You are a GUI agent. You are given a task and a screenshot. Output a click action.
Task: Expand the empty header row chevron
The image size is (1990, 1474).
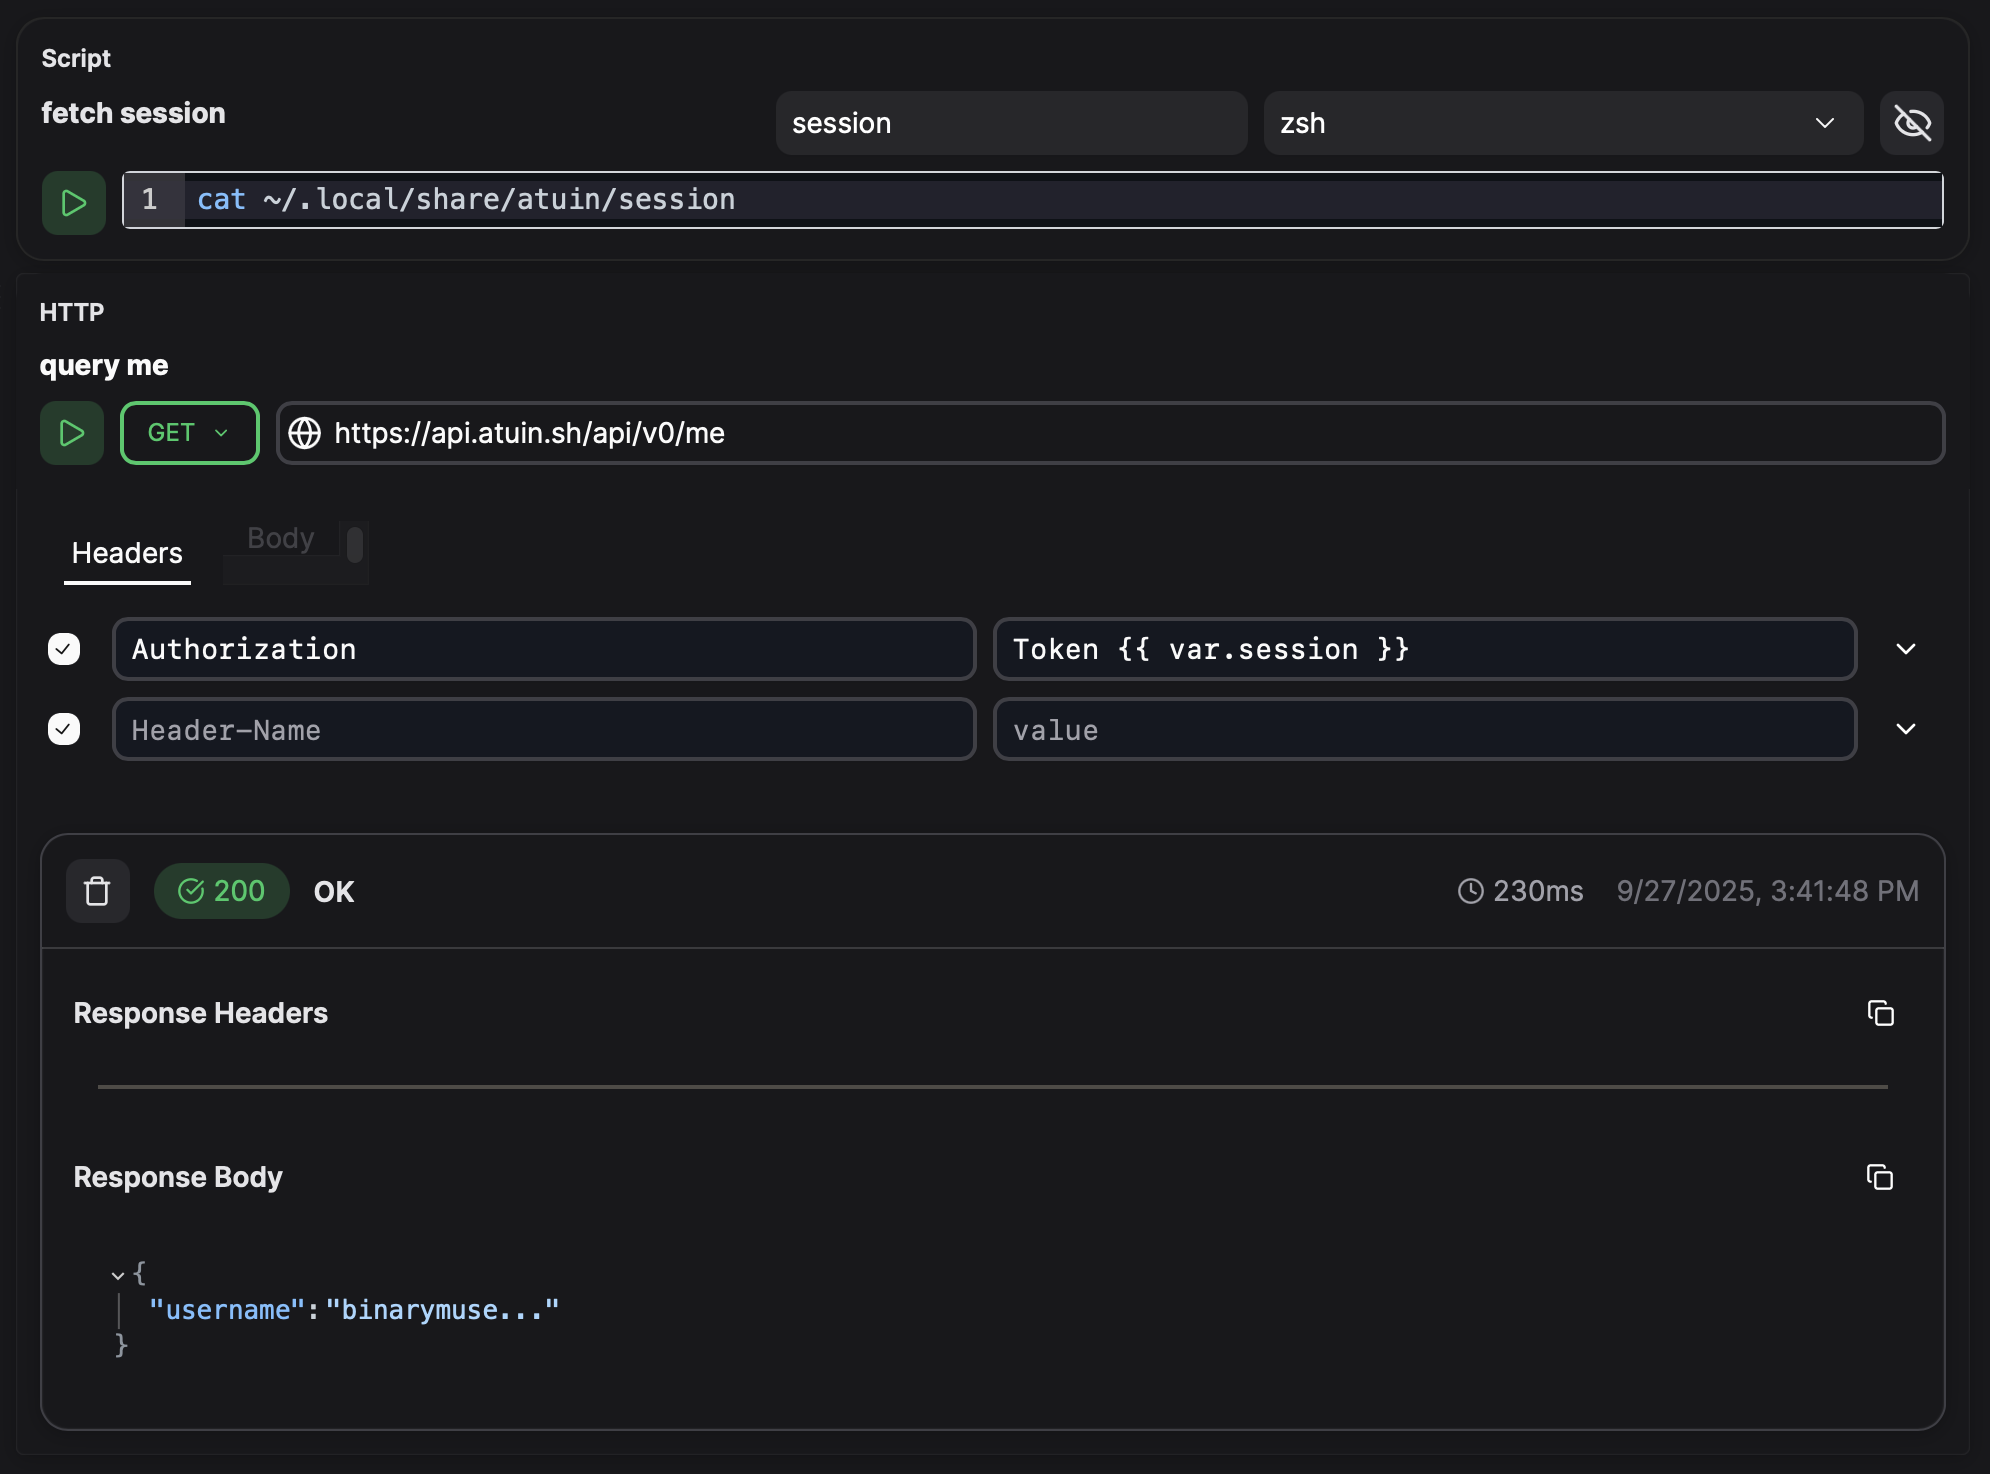(x=1906, y=729)
